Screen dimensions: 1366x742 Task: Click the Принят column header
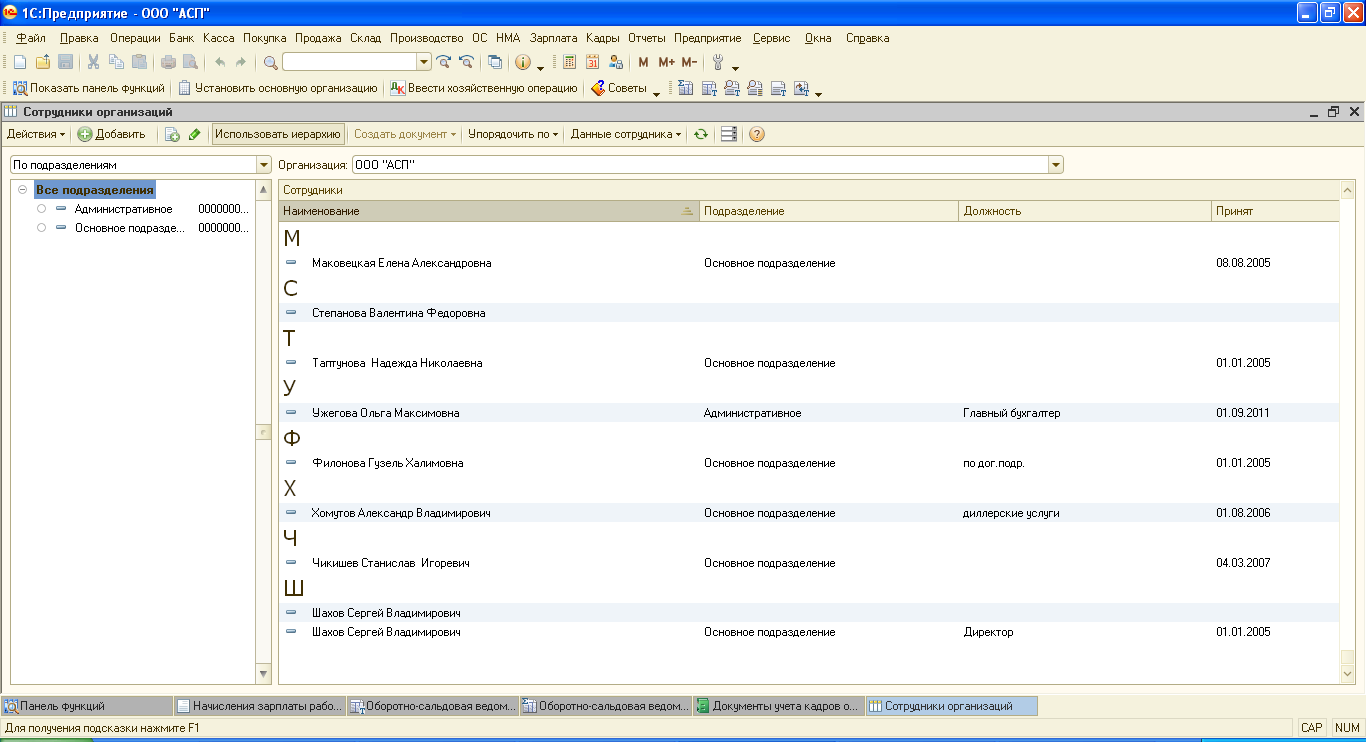[x=1275, y=211]
